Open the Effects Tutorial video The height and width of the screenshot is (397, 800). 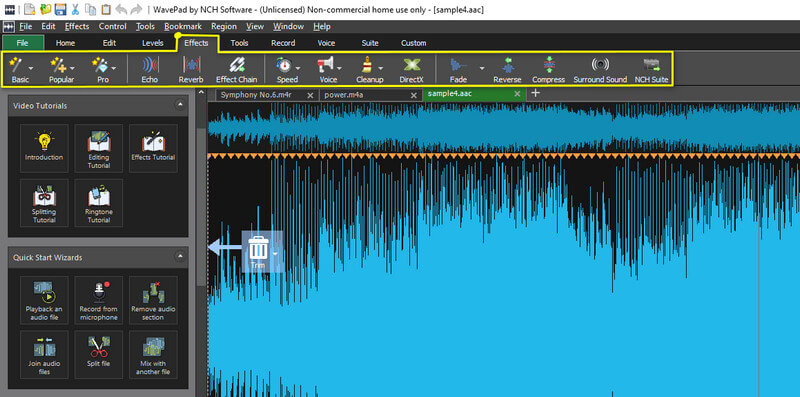point(153,148)
